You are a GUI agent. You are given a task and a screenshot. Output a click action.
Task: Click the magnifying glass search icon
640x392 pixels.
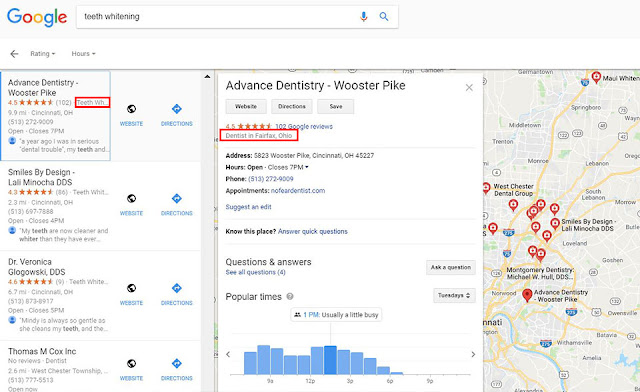[384, 16]
